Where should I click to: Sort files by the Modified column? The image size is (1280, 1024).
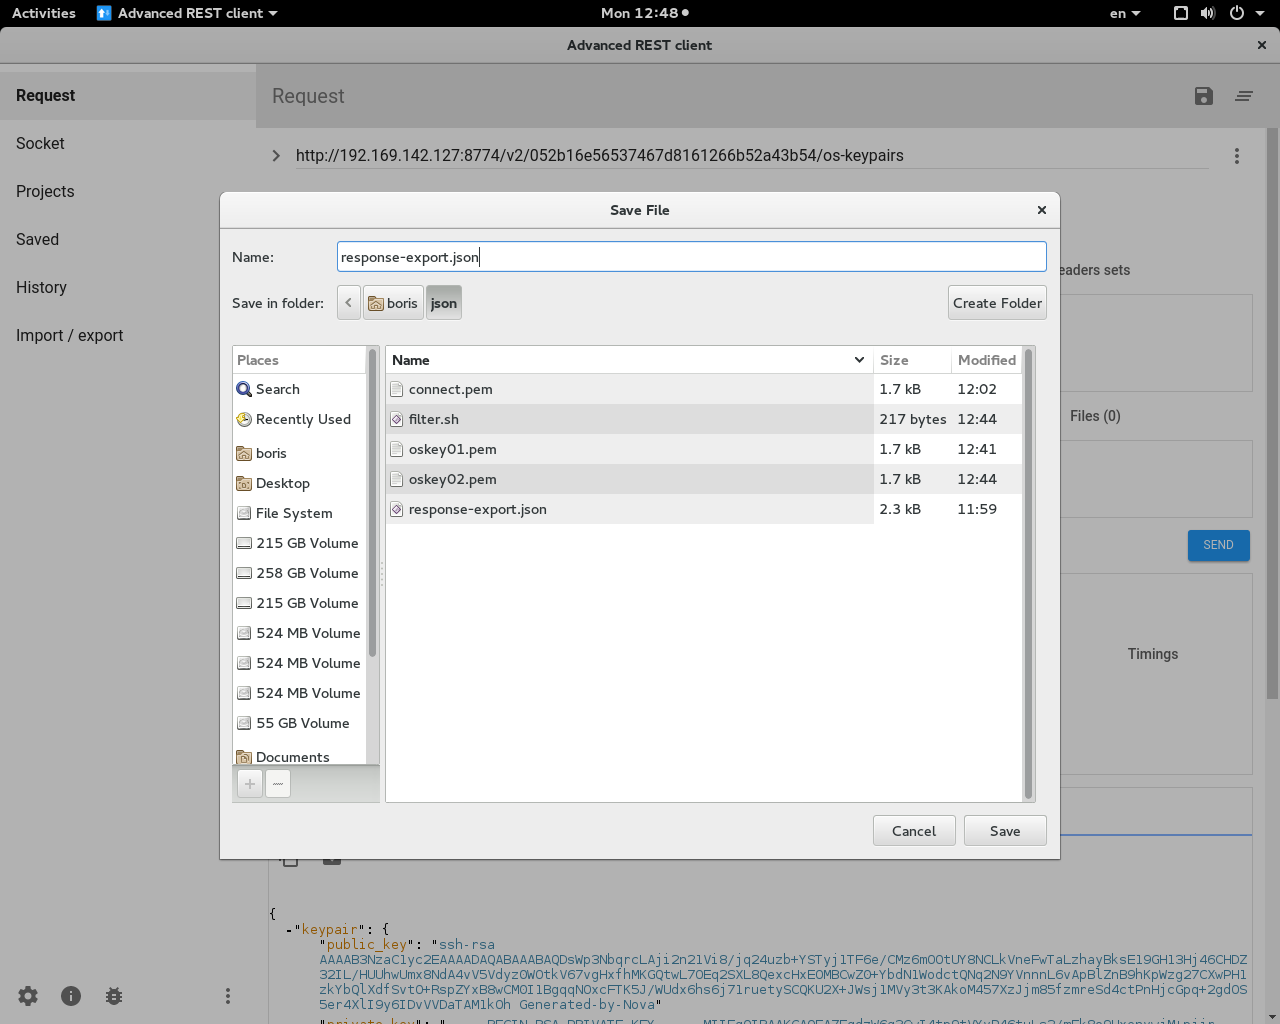[986, 360]
